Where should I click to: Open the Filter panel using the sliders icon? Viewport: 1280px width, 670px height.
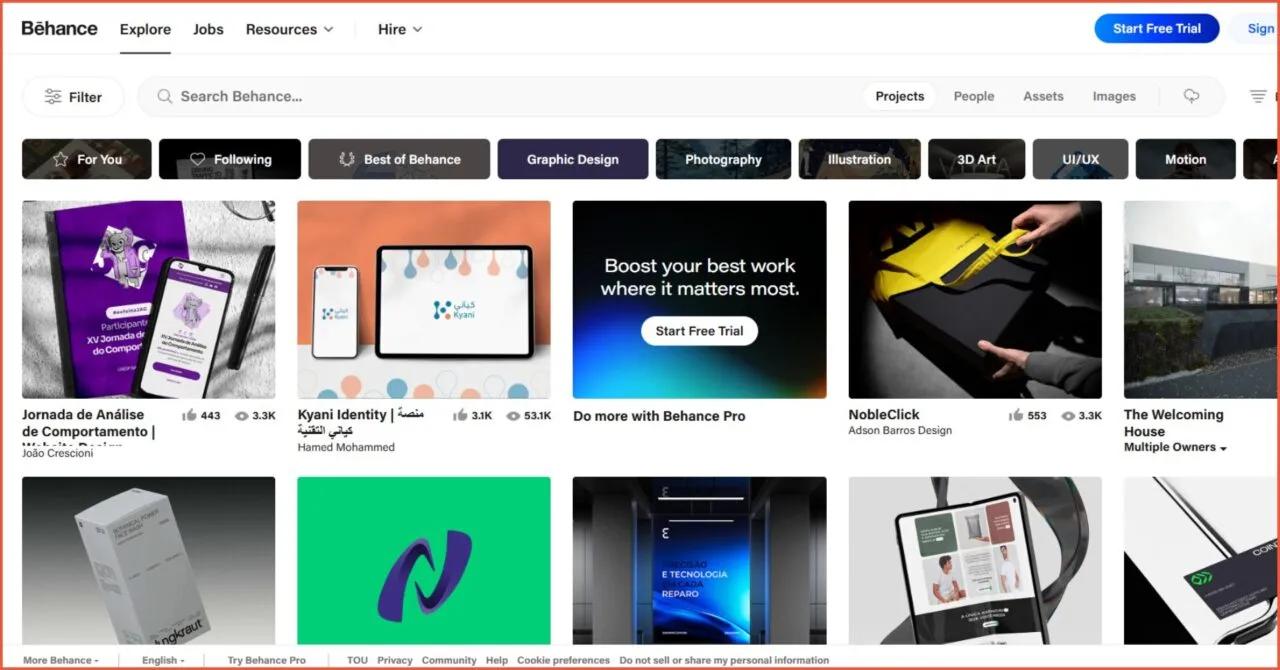[53, 96]
